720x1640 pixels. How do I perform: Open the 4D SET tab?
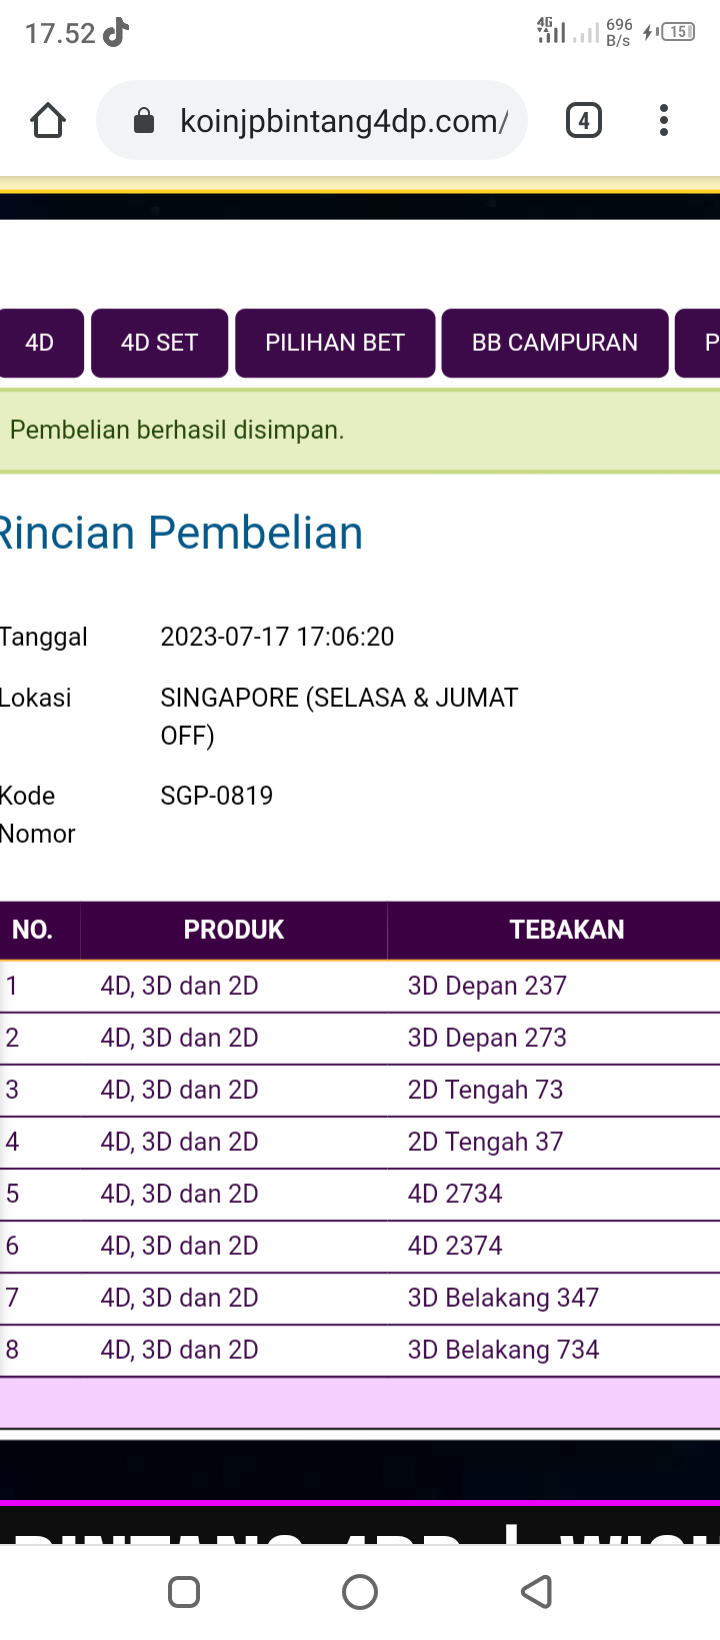[x=160, y=343]
